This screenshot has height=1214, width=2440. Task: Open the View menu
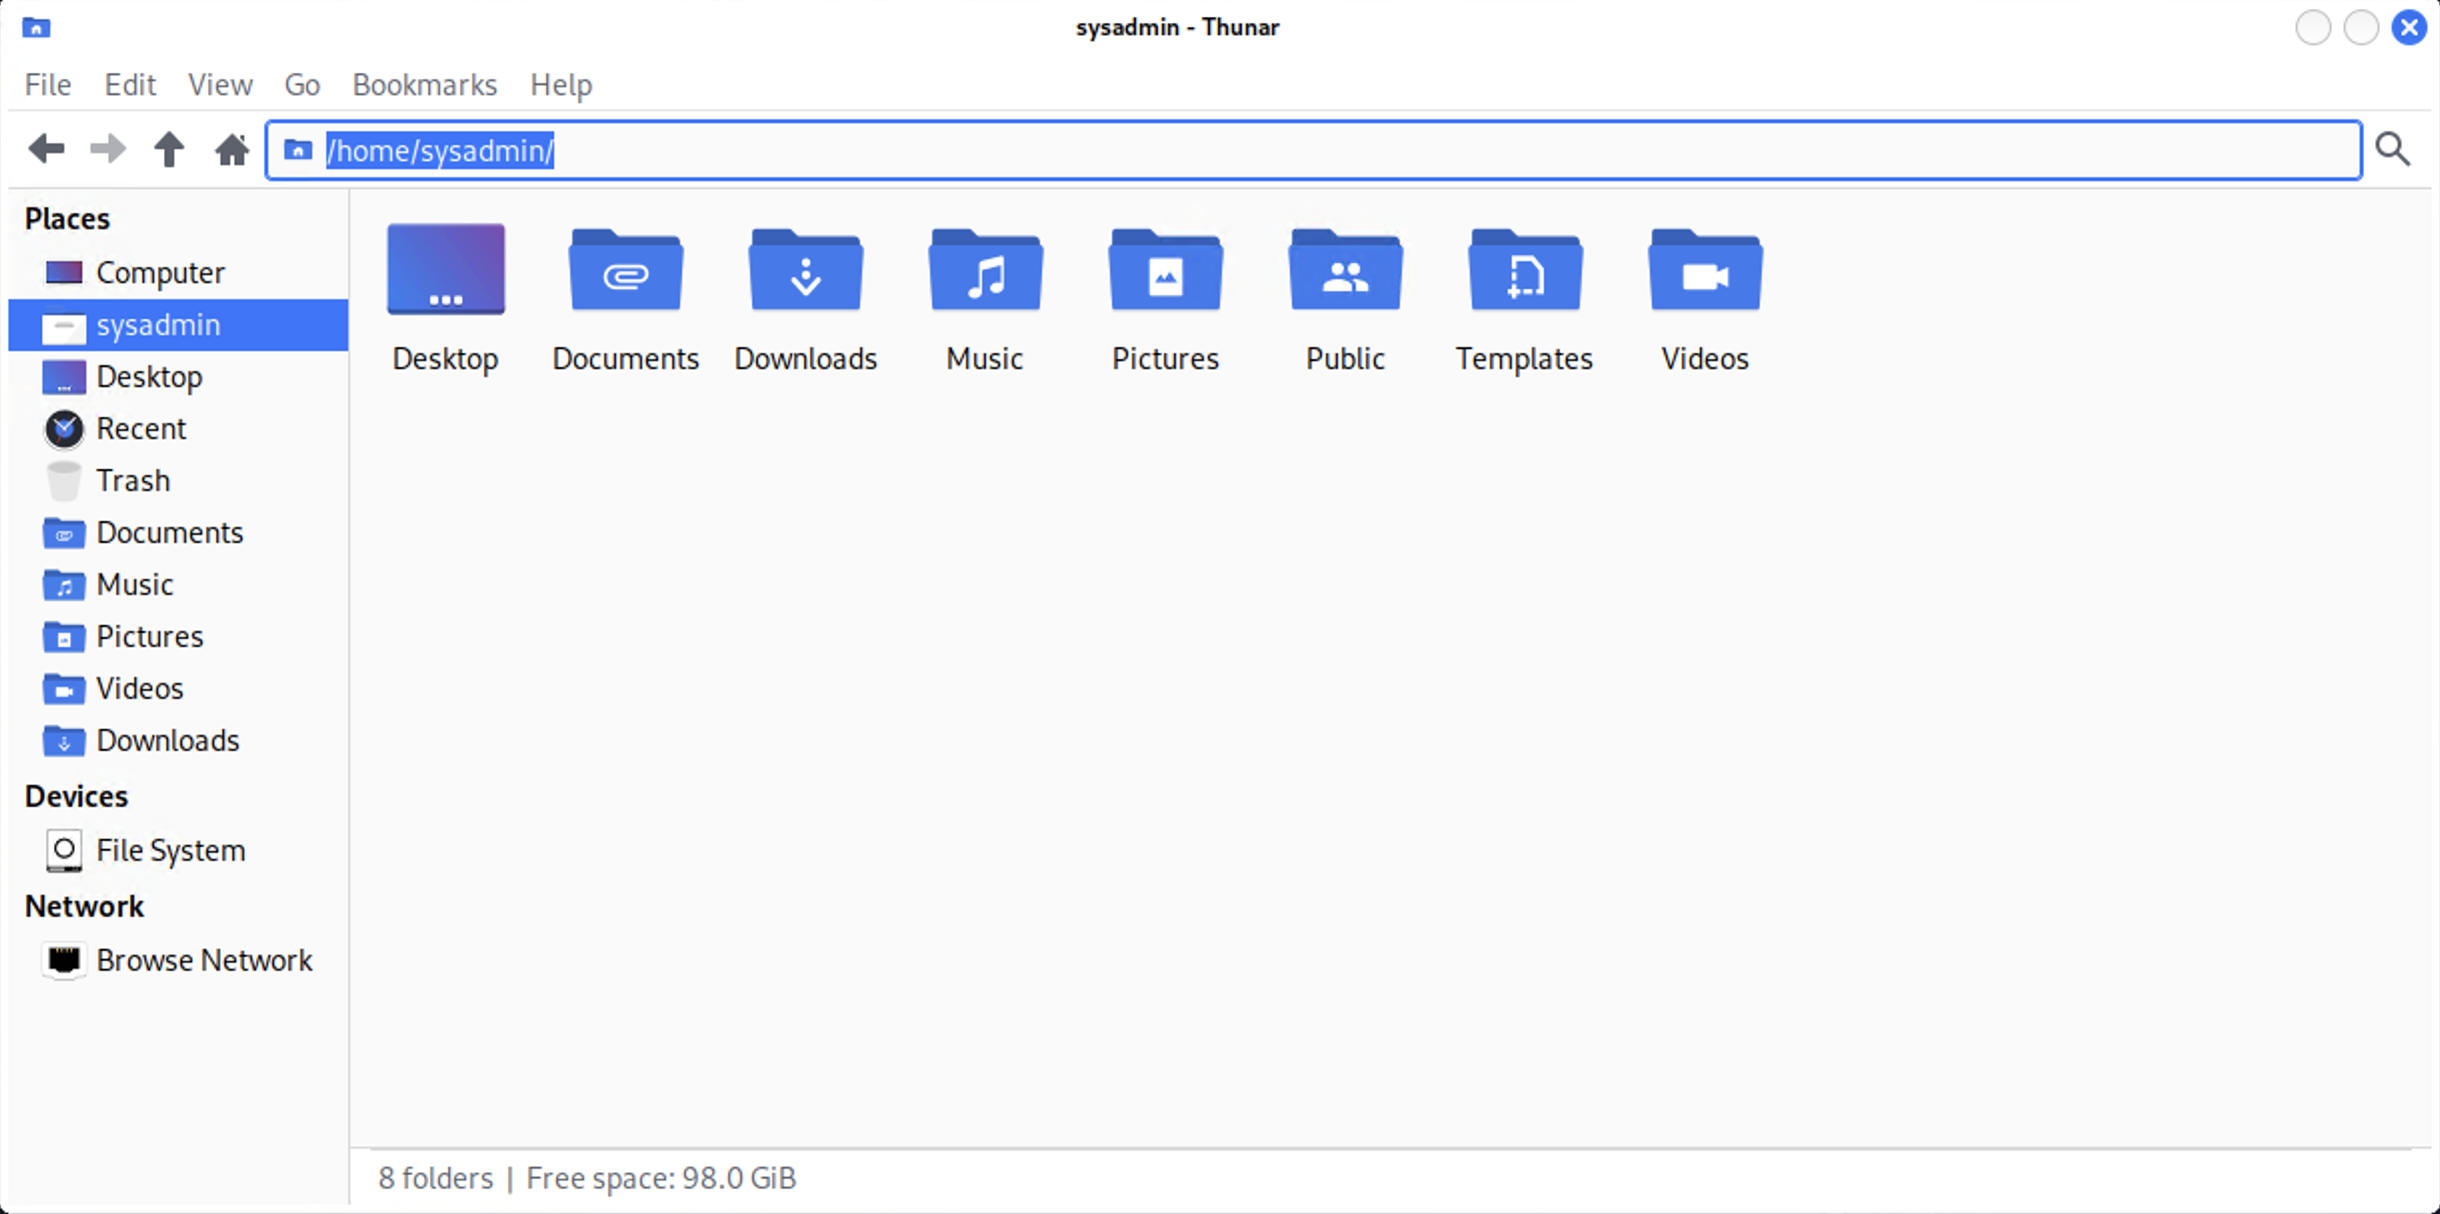point(220,85)
